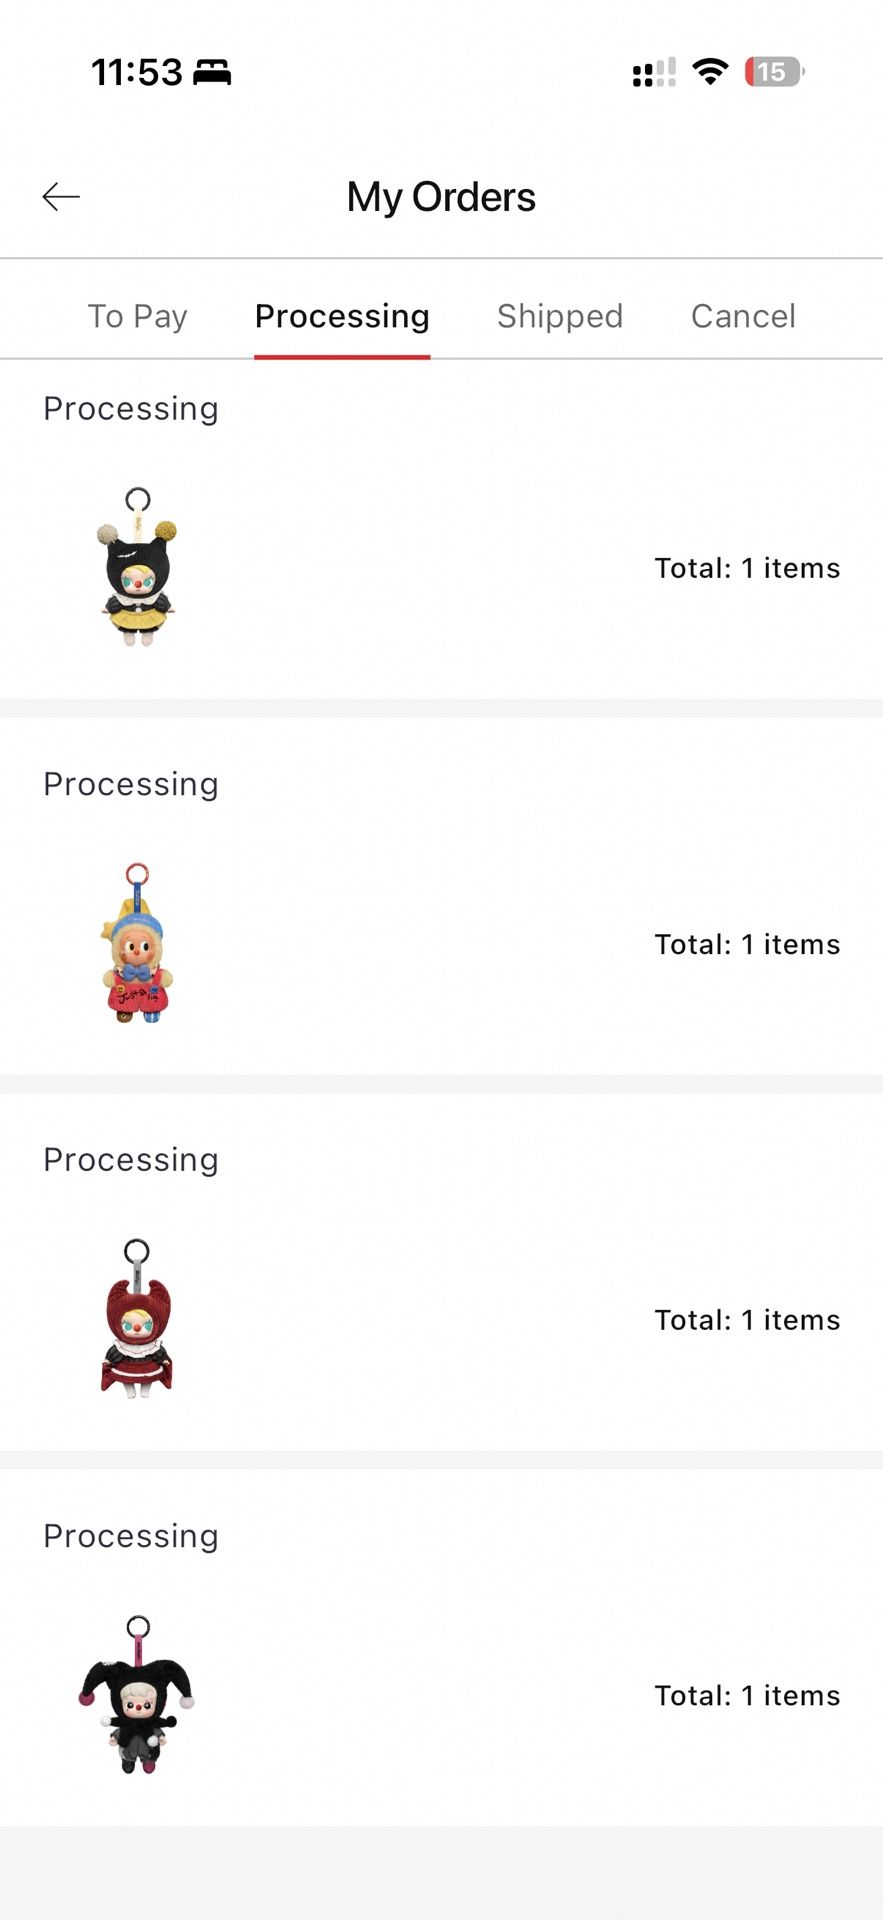Screen dimensions: 883x1920
Task: Go to the Cancel tab
Action: point(743,316)
